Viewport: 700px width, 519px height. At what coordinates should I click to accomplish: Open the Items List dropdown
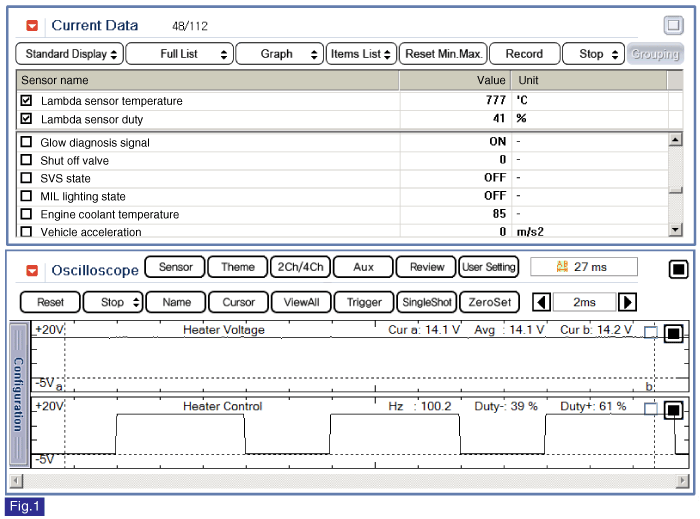361,54
